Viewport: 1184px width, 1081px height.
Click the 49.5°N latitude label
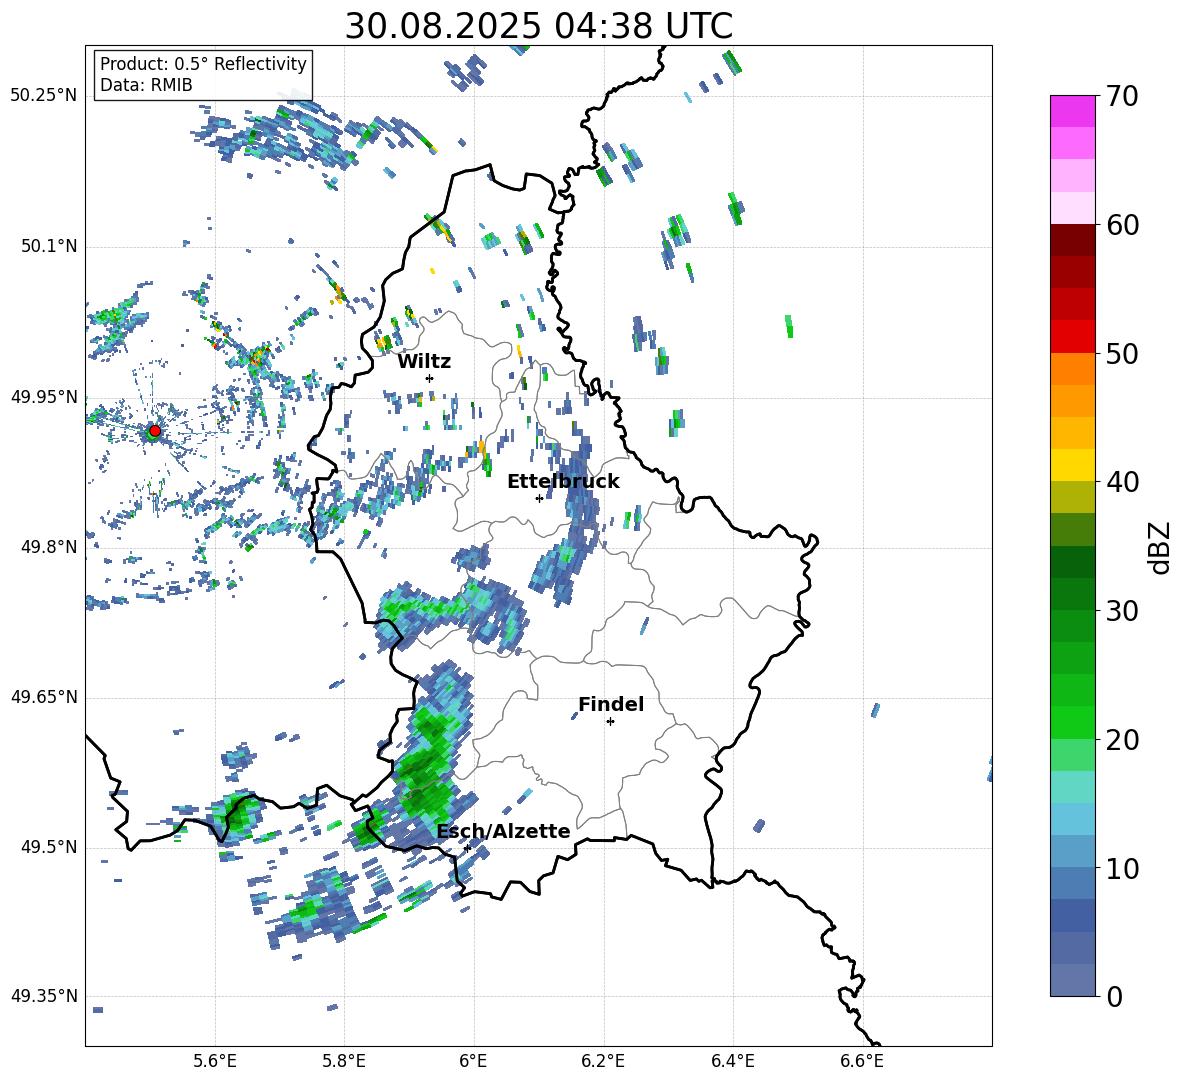click(48, 847)
